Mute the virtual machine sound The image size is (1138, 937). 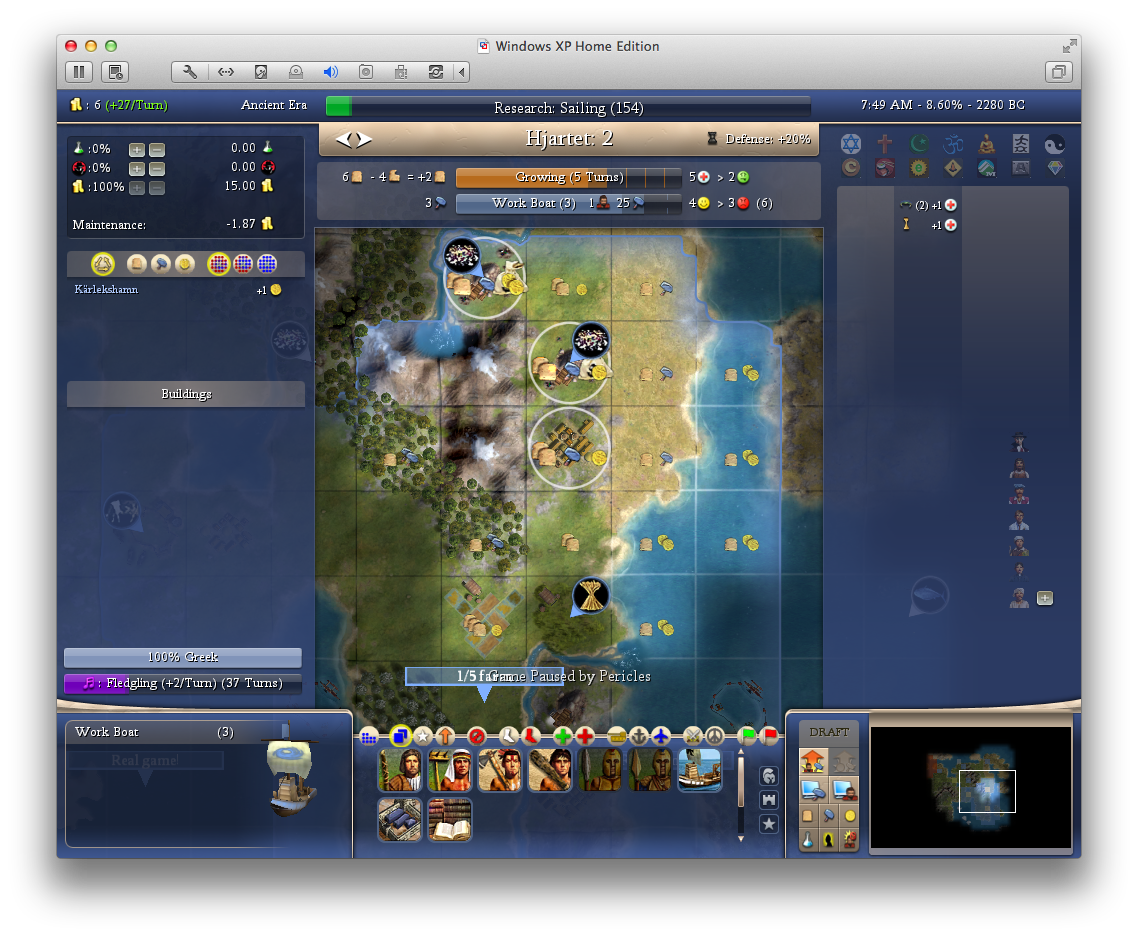point(331,72)
